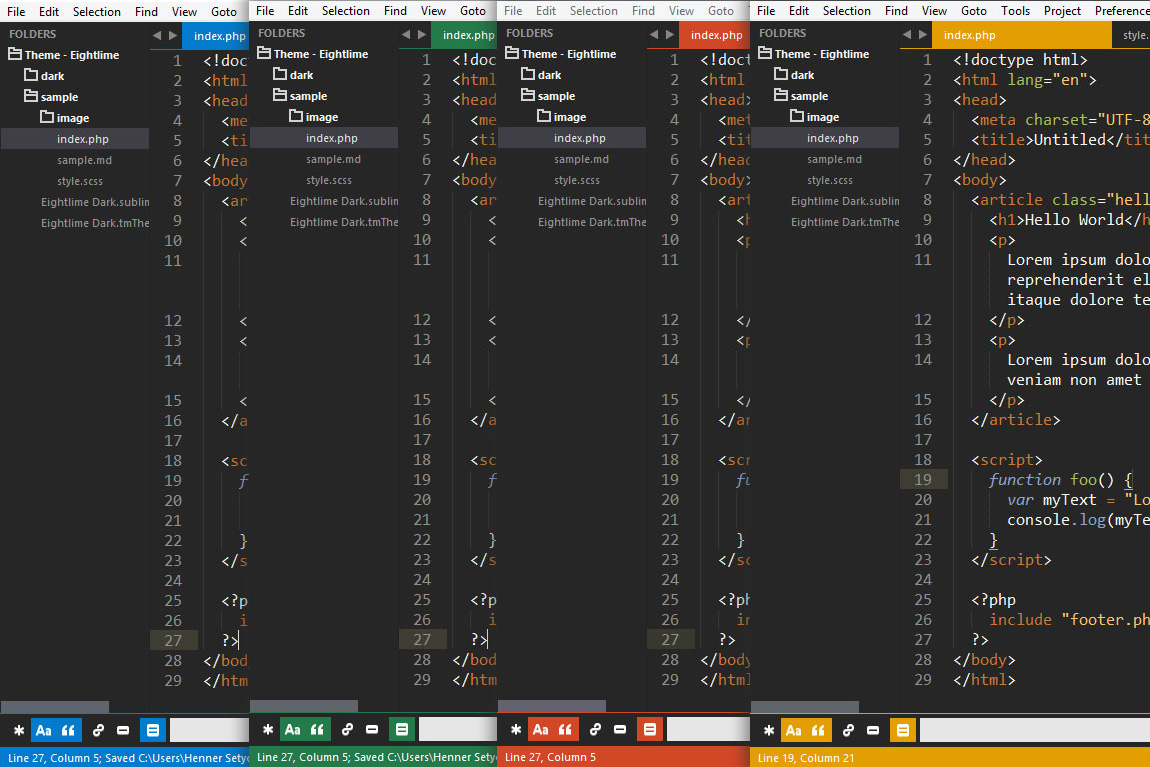Click sidebar horizontal scrollbar in blue window
The image size is (1150, 767).
coord(55,708)
